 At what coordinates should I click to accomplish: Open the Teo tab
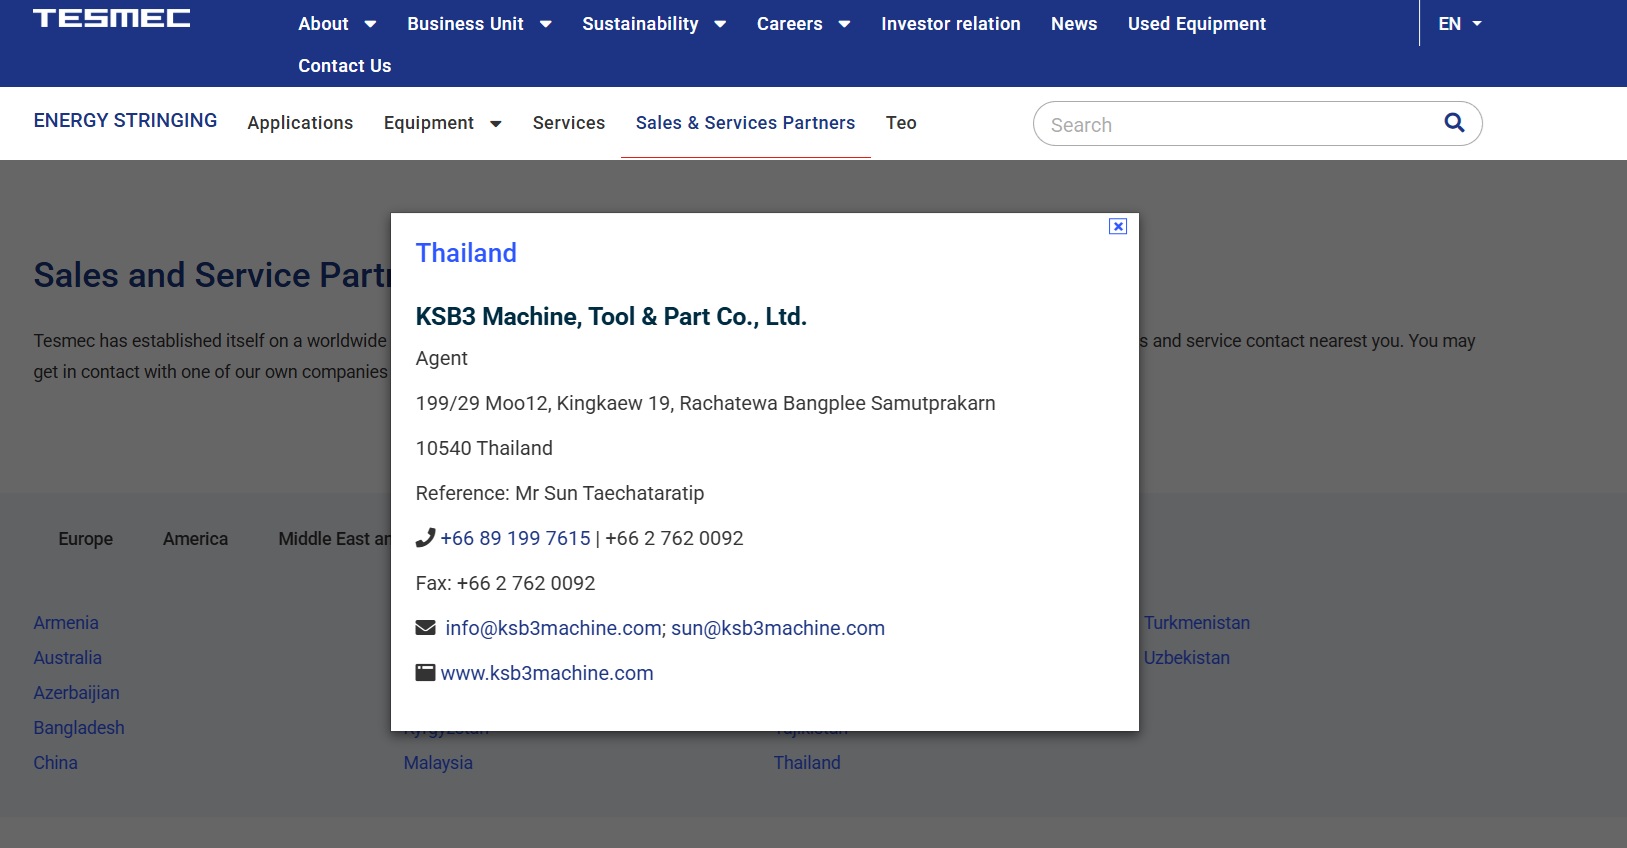click(x=901, y=123)
